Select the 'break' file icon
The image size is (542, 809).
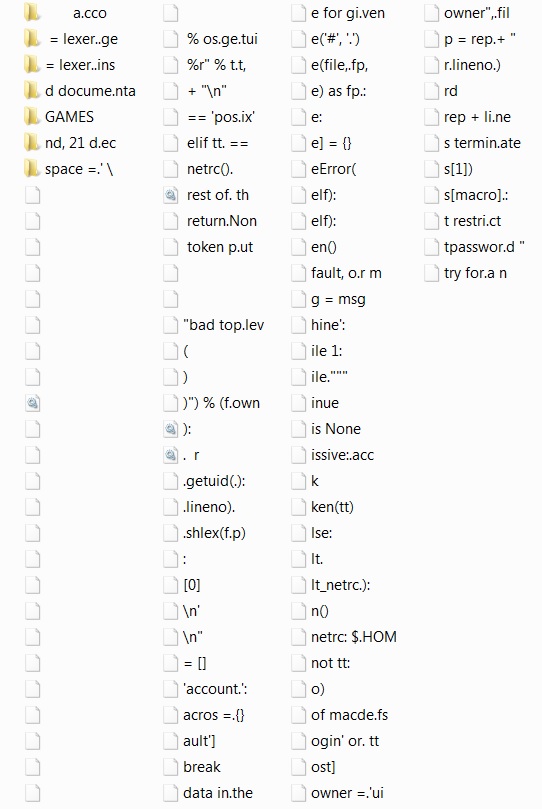171,767
